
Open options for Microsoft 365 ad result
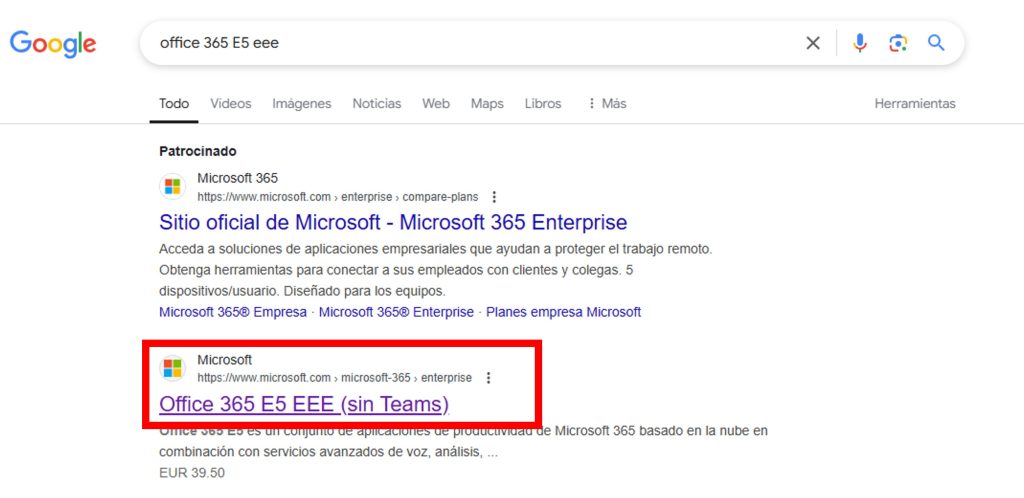494,197
